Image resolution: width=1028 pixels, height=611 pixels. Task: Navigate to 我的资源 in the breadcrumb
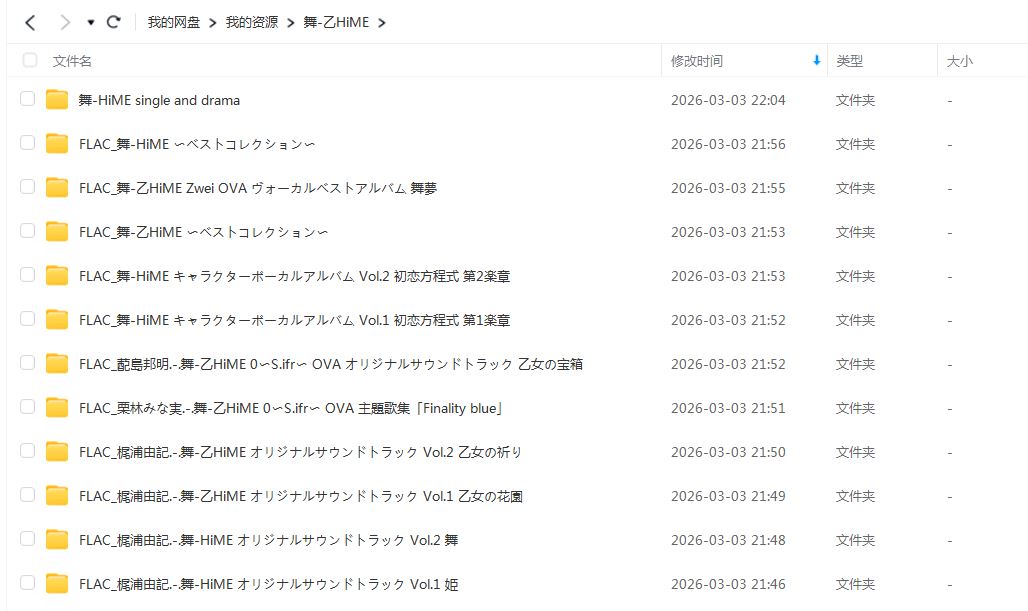point(252,22)
